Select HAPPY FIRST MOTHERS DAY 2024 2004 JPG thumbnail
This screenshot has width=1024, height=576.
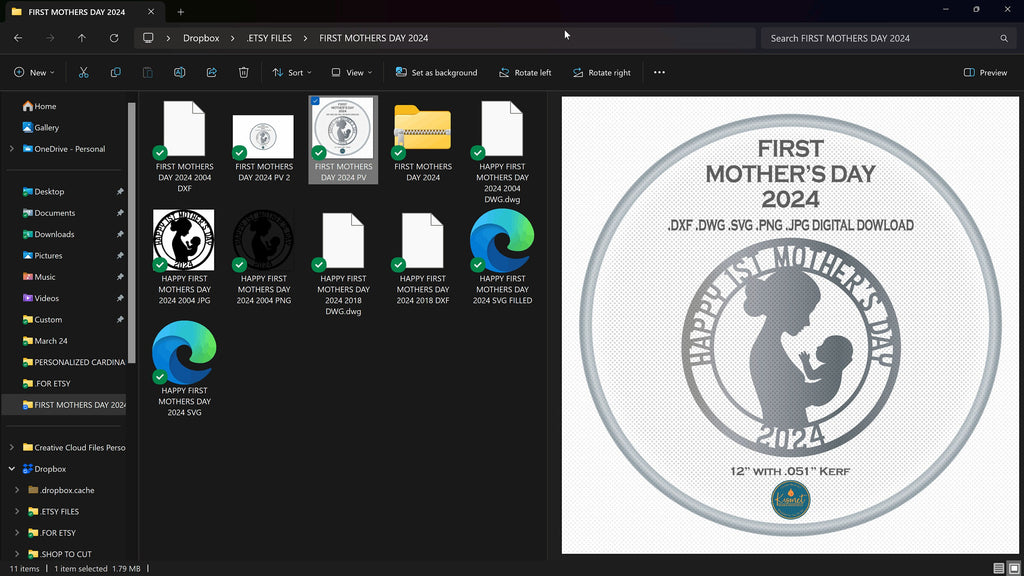pos(184,257)
